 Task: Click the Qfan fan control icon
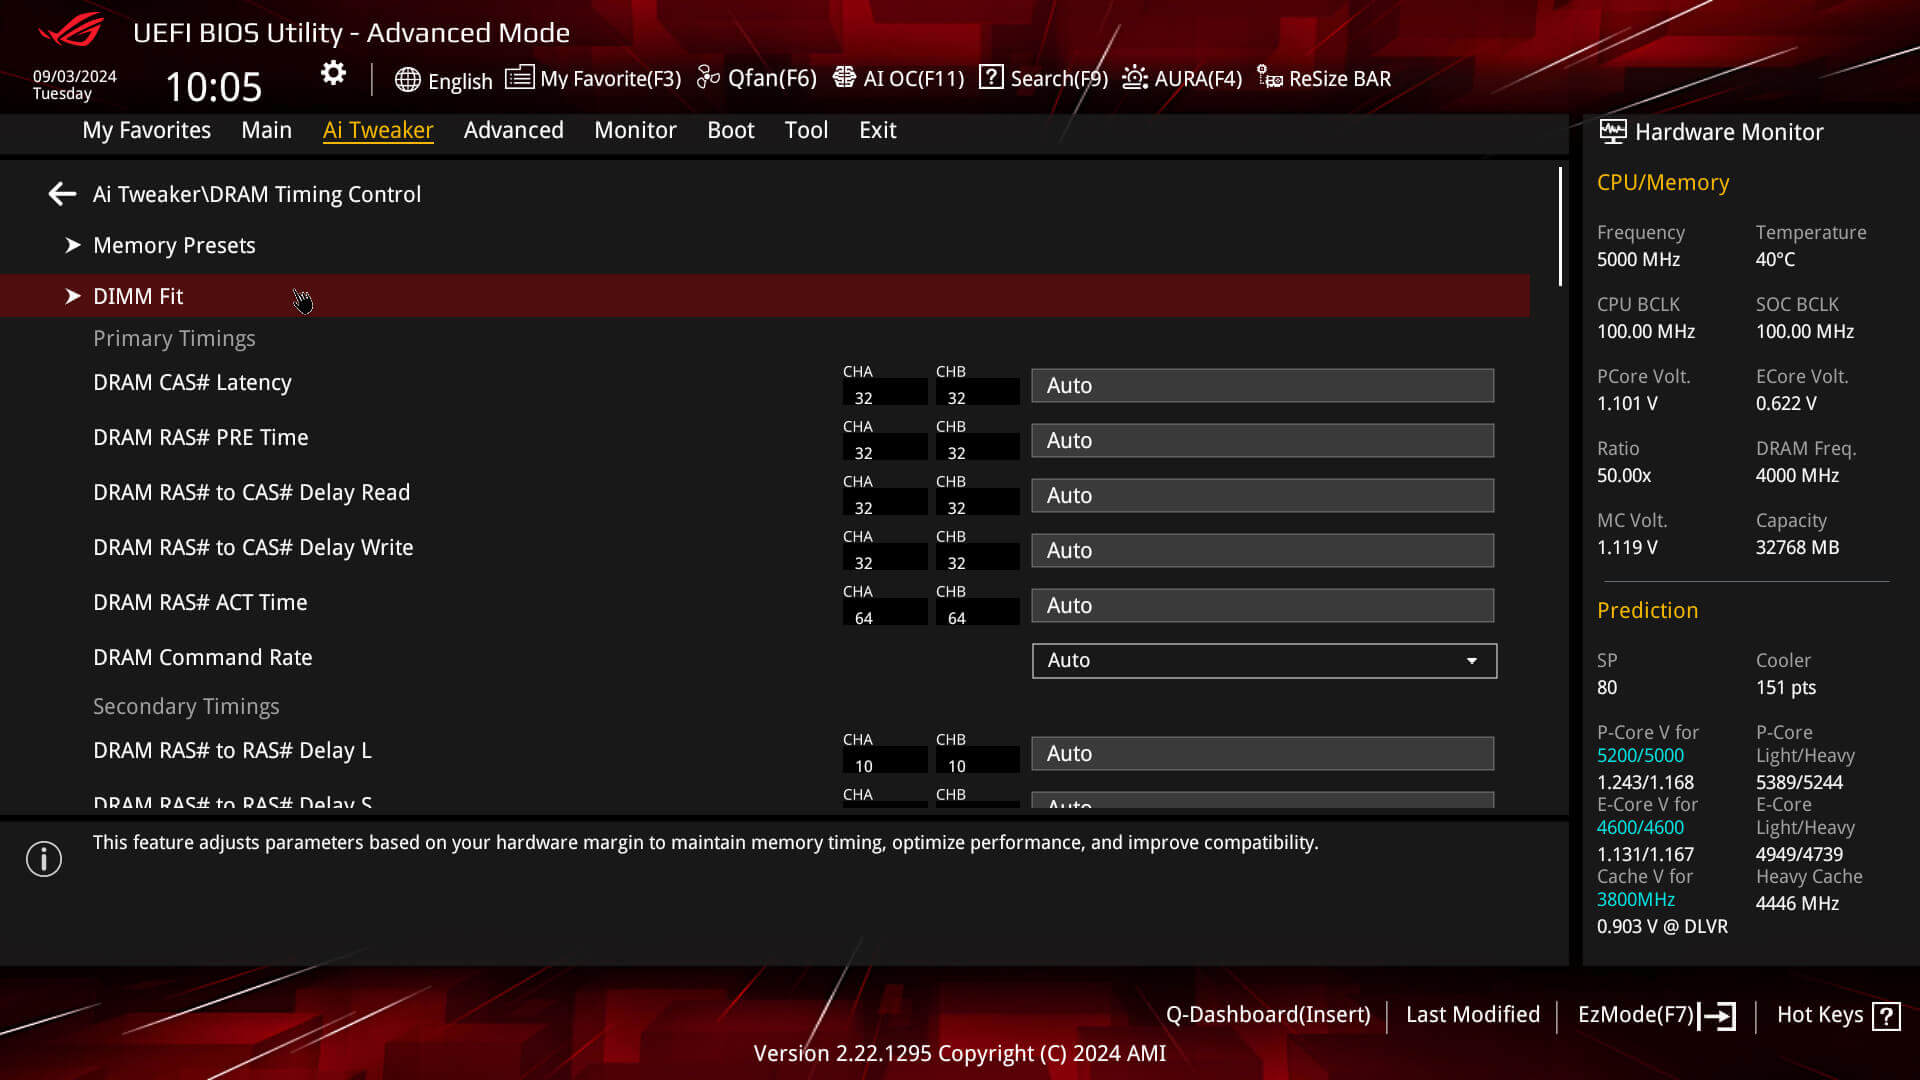[707, 78]
